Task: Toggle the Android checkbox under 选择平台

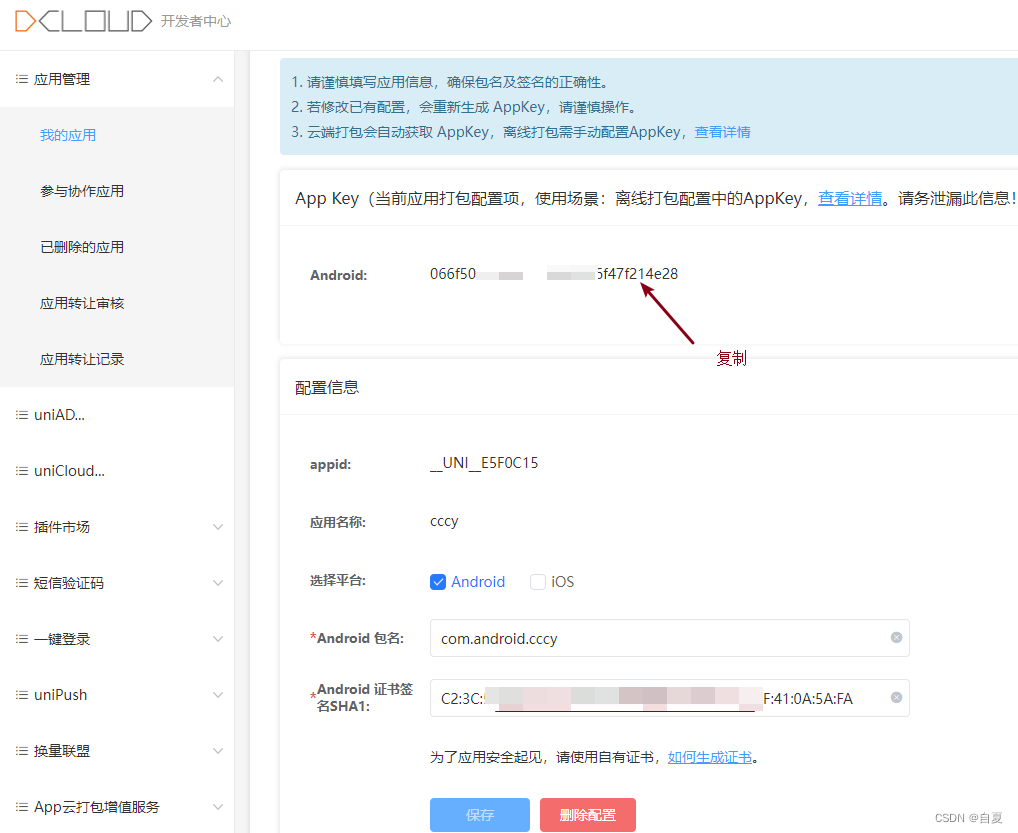Action: 437,581
